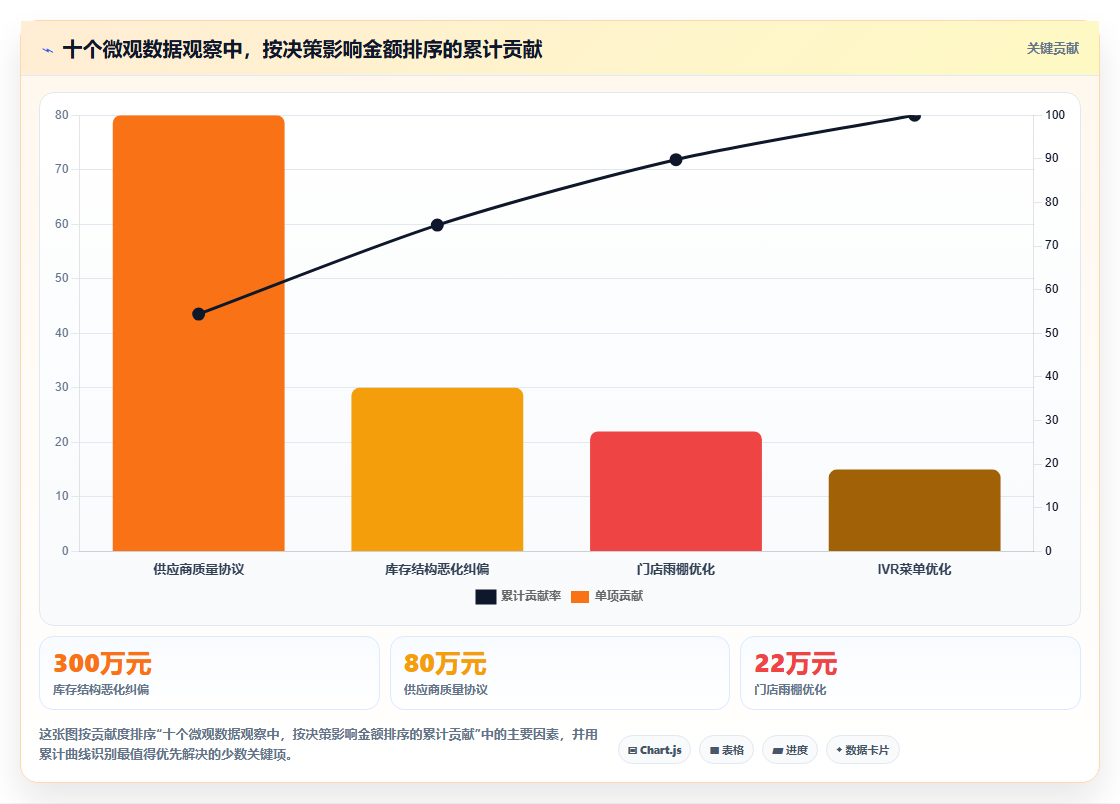
Task: Click the orange 供应商质量协议 bar
Action: click(x=199, y=333)
